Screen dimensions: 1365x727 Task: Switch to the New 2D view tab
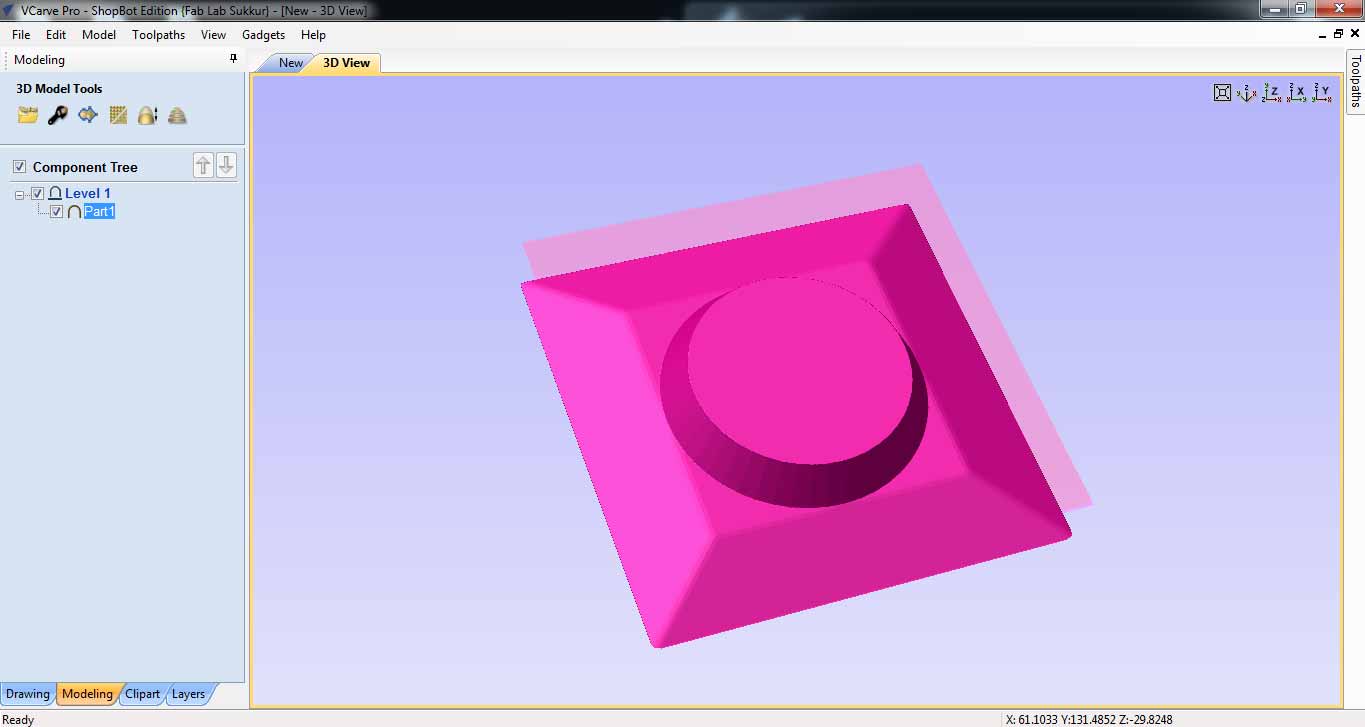[x=290, y=63]
